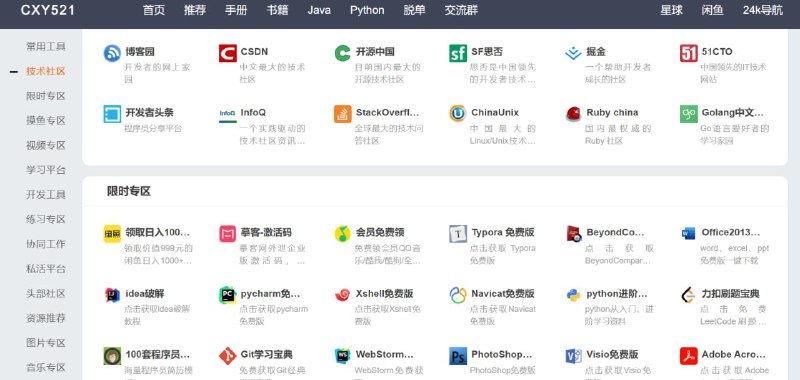Open the WebStorm WS icon

click(343, 356)
